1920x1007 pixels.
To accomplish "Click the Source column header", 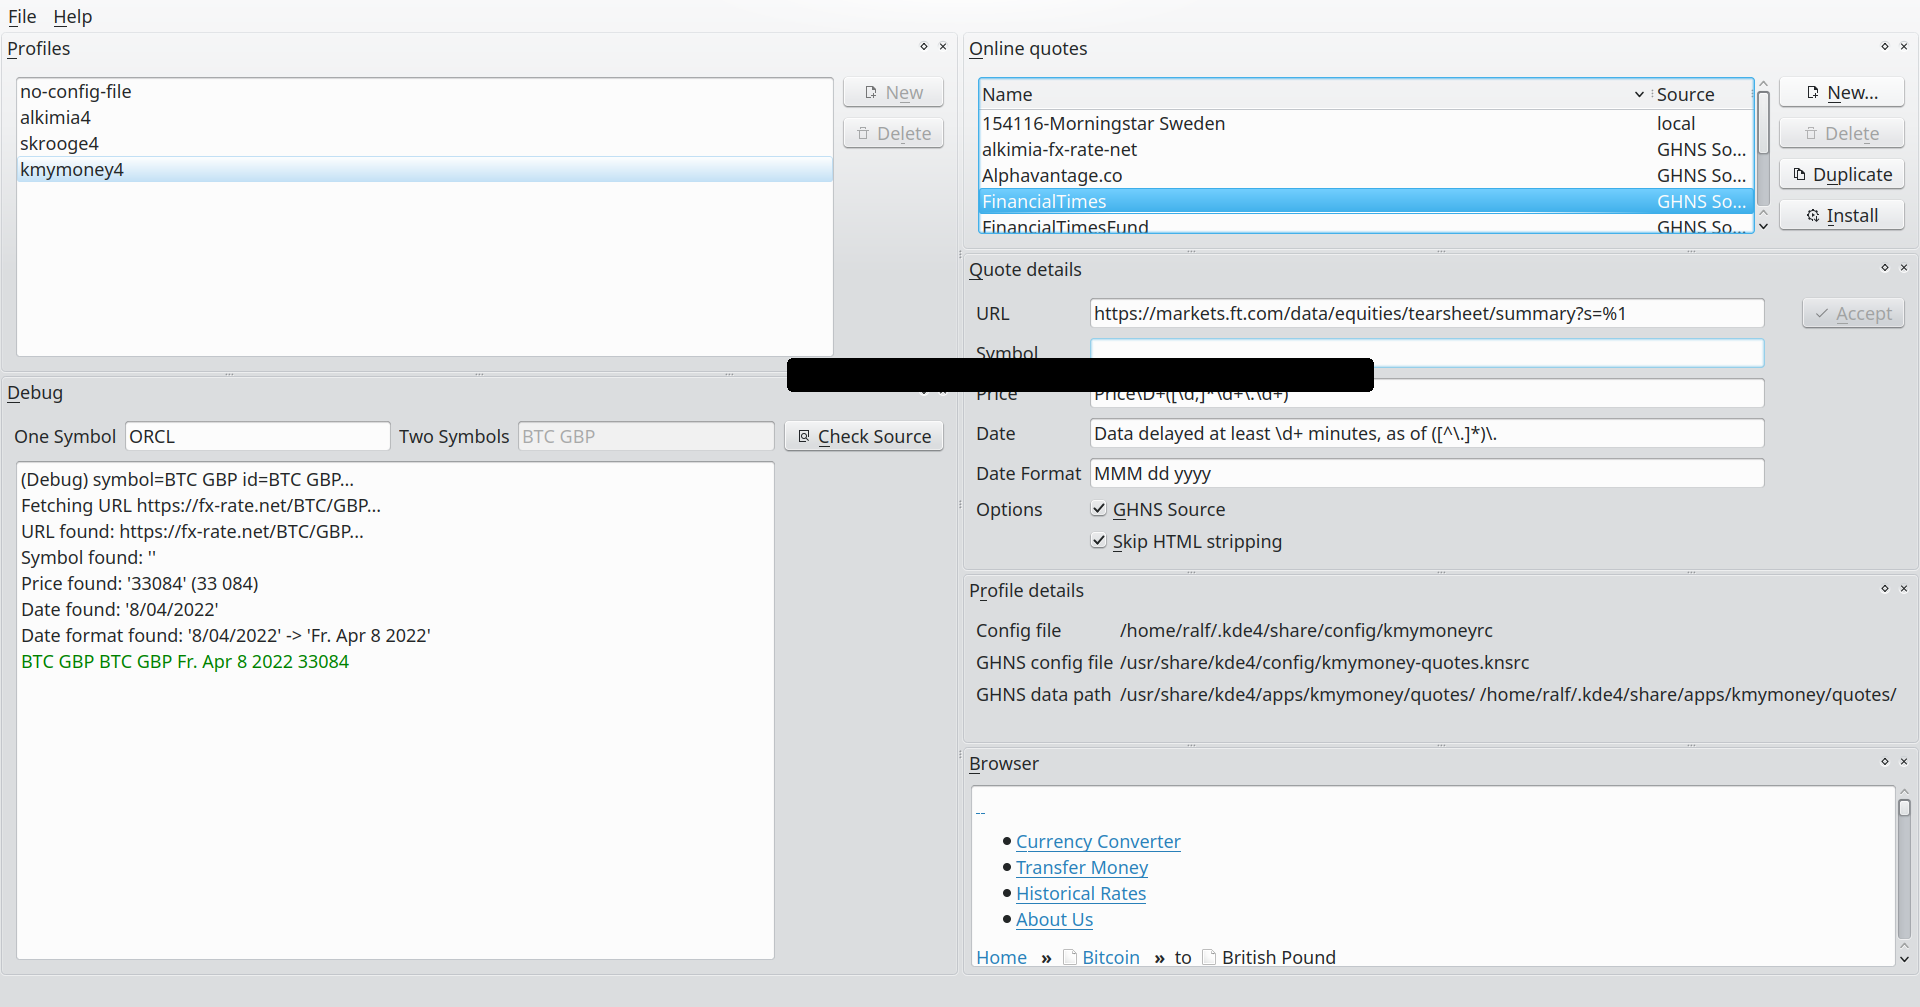I will click(1700, 95).
